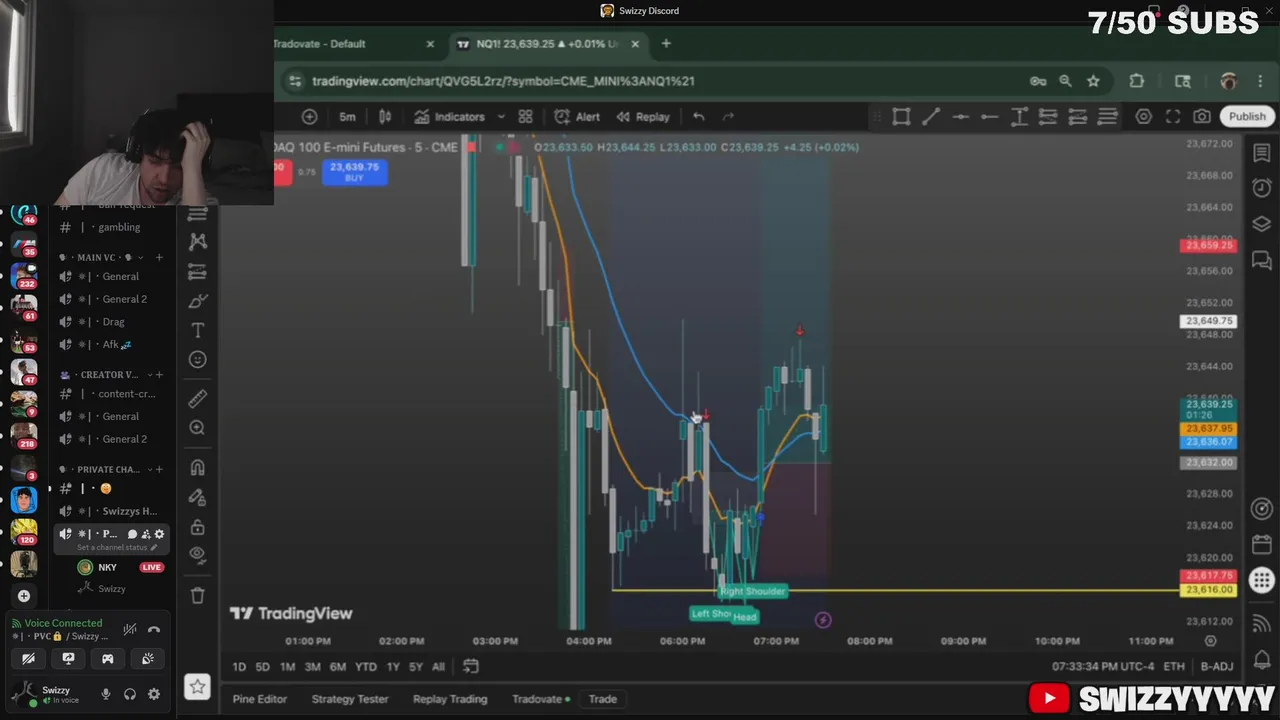The height and width of the screenshot is (720, 1280).
Task: Select the brush drawing tool
Action: (197, 301)
